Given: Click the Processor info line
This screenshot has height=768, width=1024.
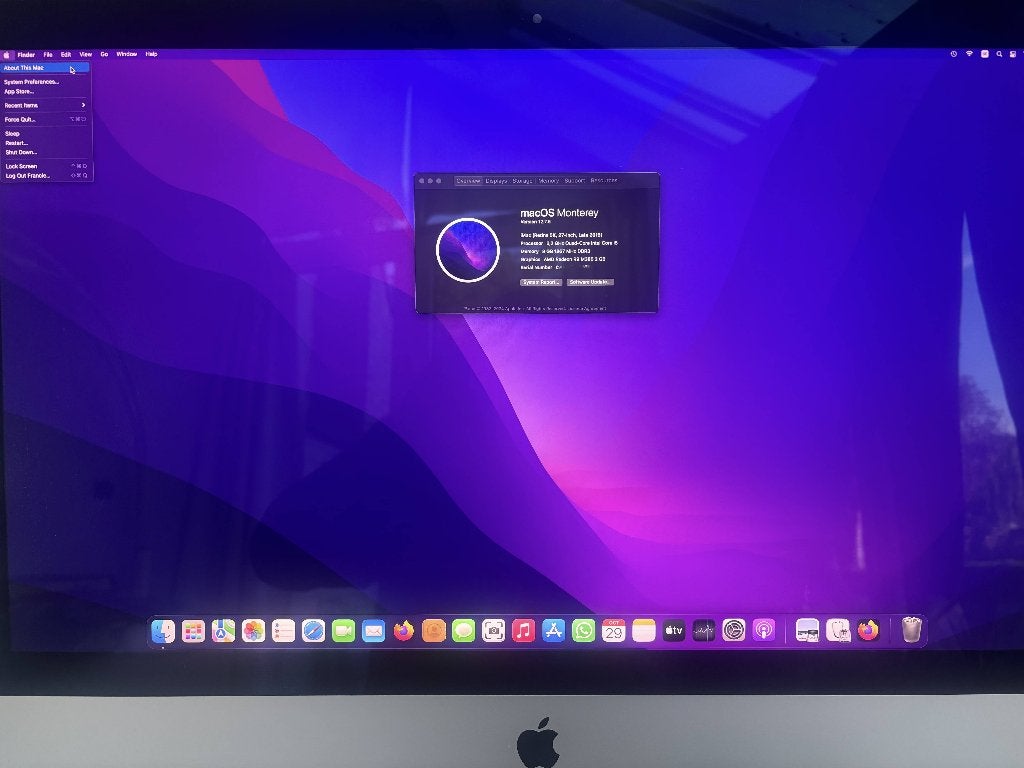Looking at the screenshot, I should (569, 243).
